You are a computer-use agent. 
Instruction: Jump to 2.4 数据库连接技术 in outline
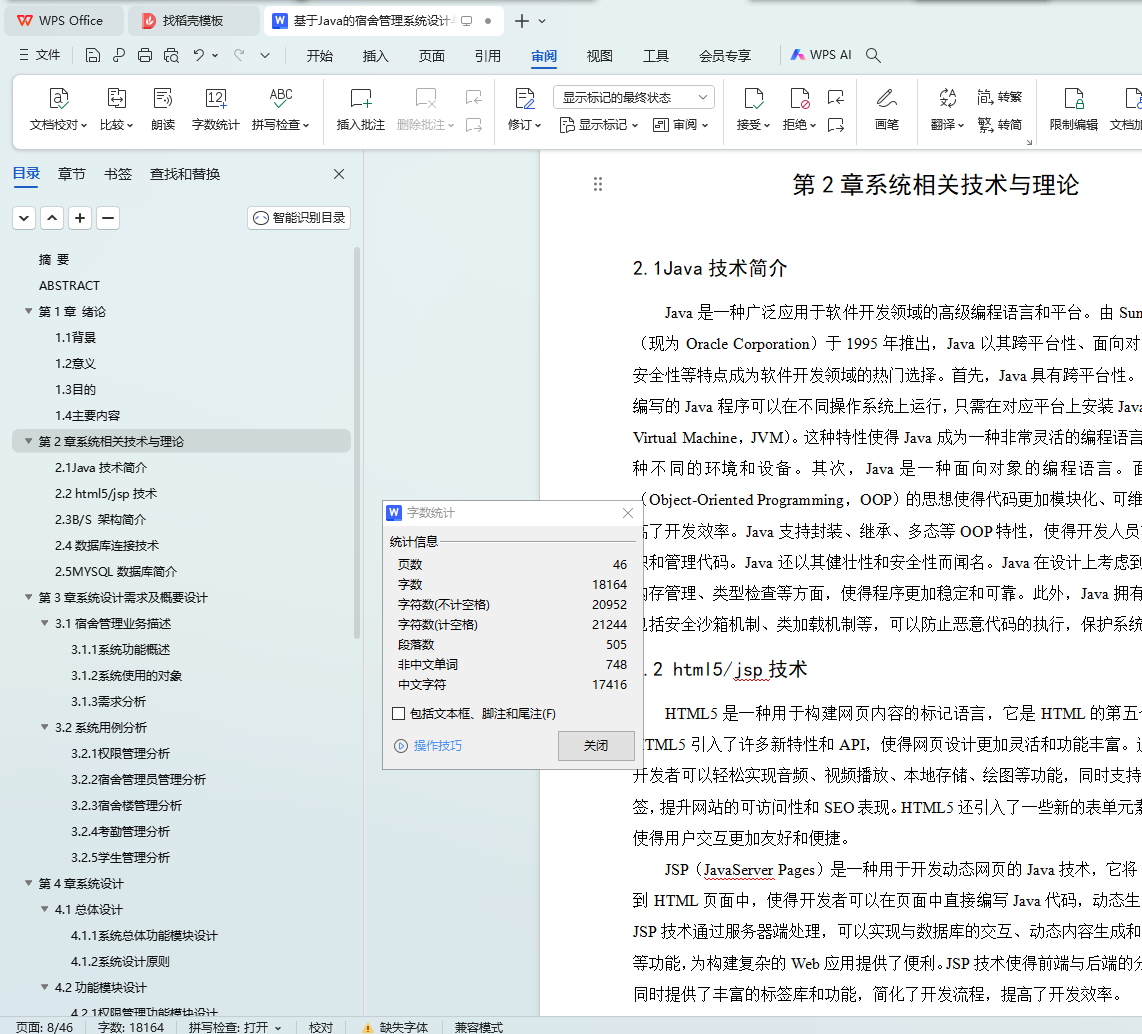click(107, 546)
